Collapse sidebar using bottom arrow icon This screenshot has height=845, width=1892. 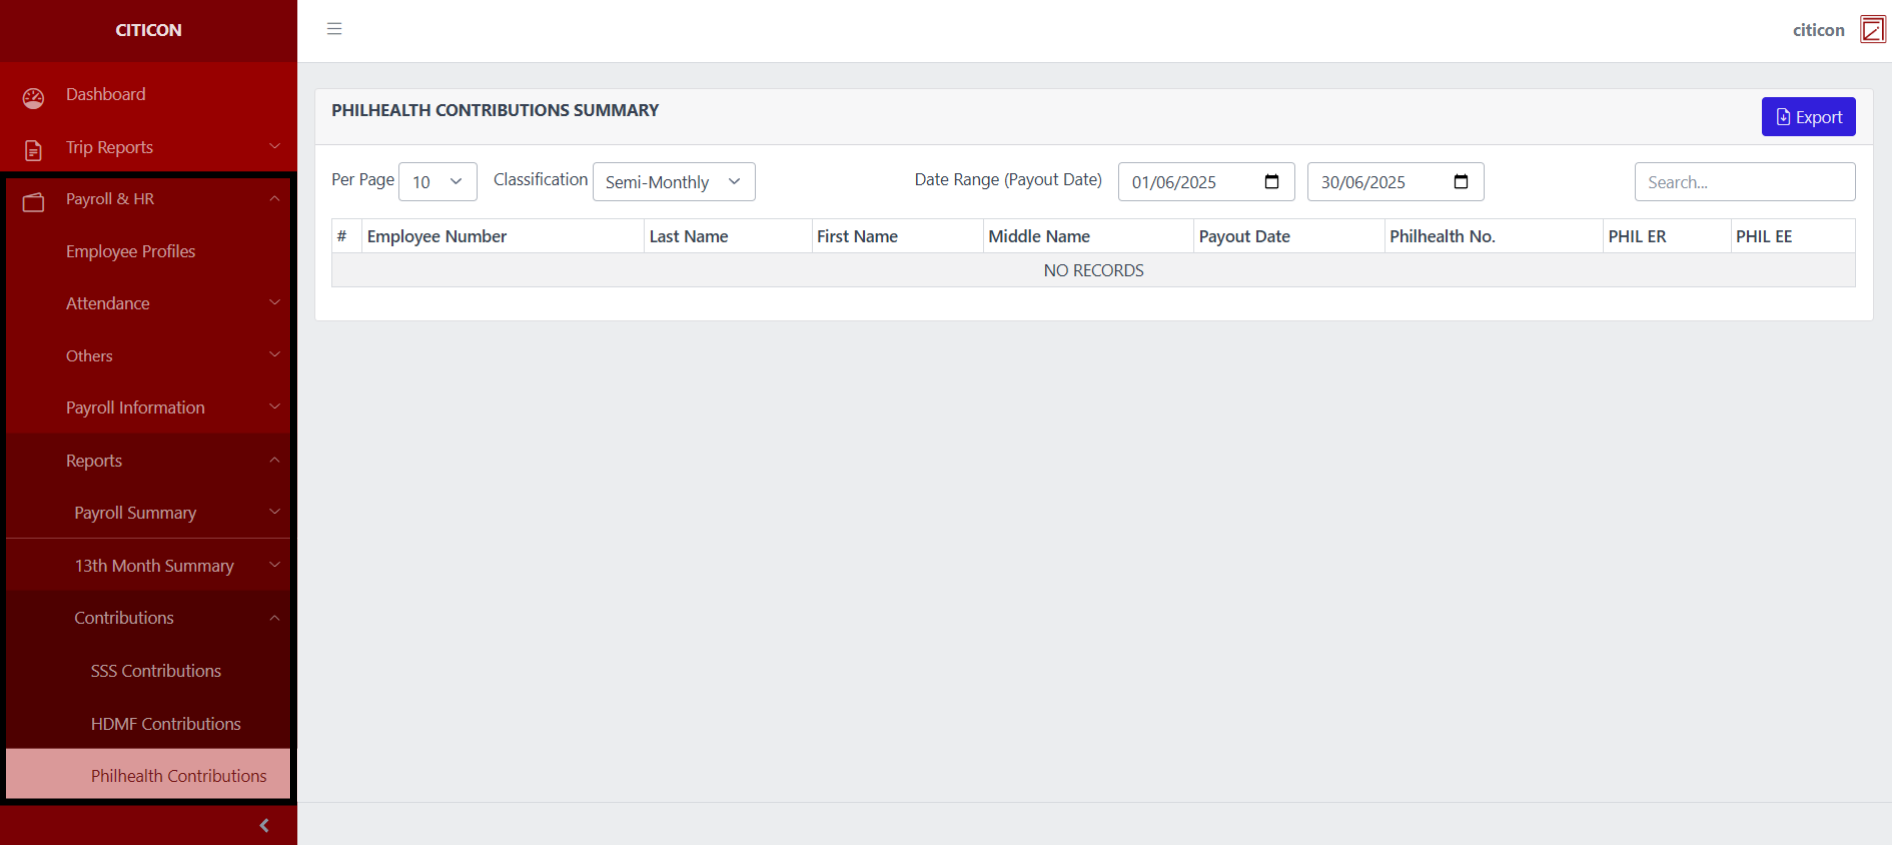pyautogui.click(x=264, y=825)
